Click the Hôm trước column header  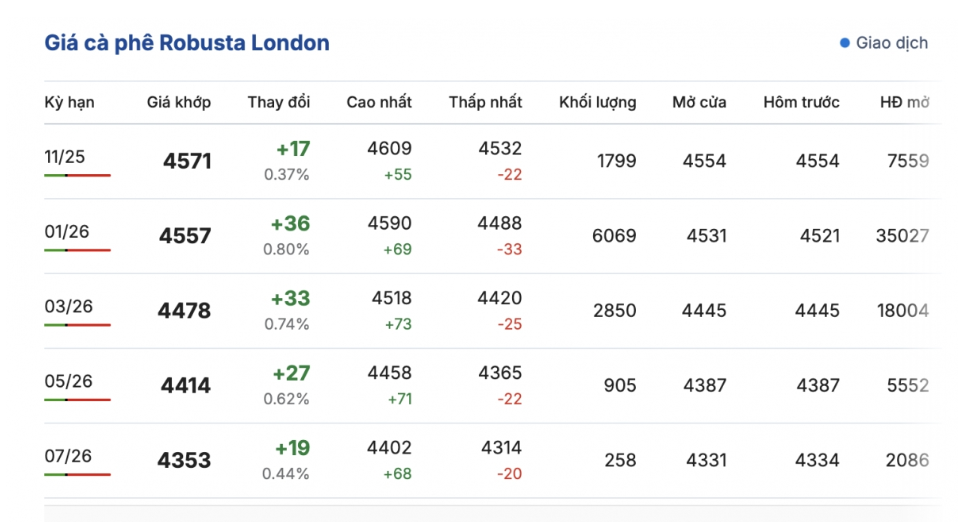(x=801, y=102)
